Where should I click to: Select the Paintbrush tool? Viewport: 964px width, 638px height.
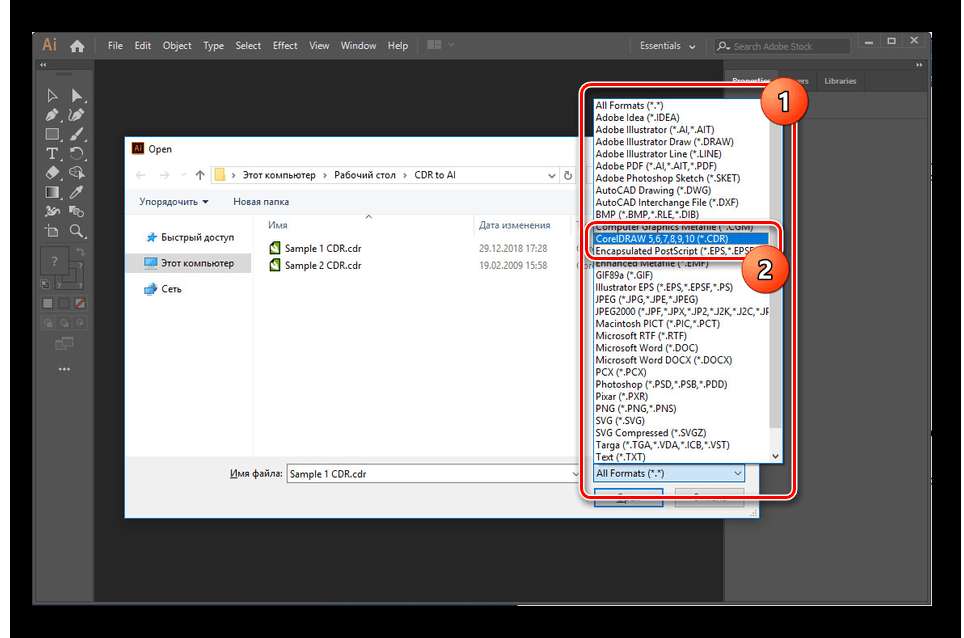pos(77,134)
